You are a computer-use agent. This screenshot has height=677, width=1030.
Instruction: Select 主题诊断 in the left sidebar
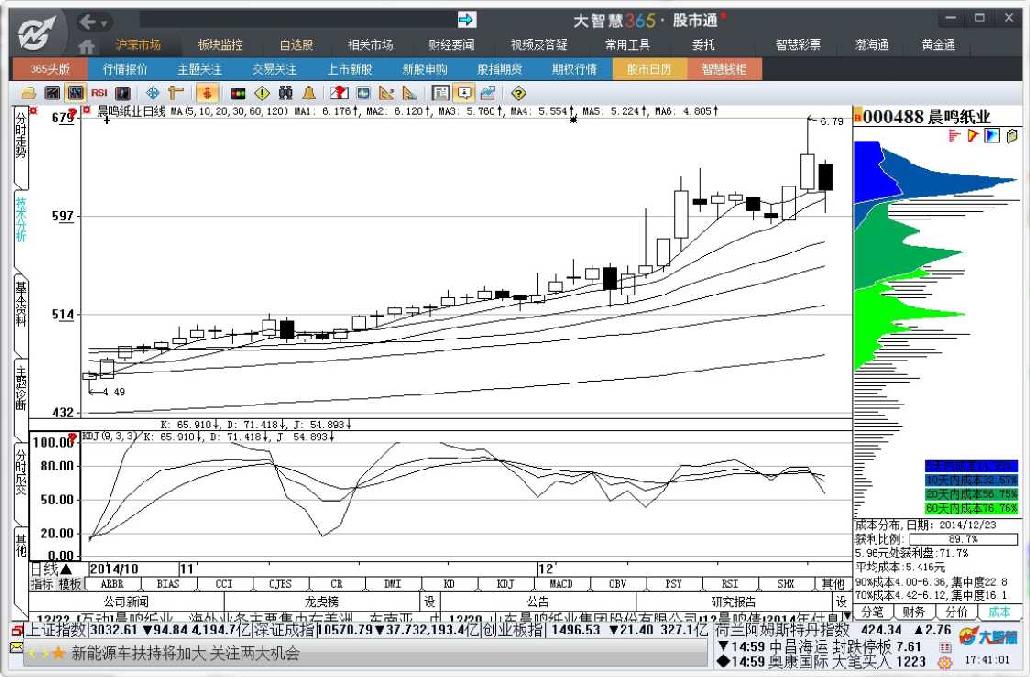coord(21,398)
